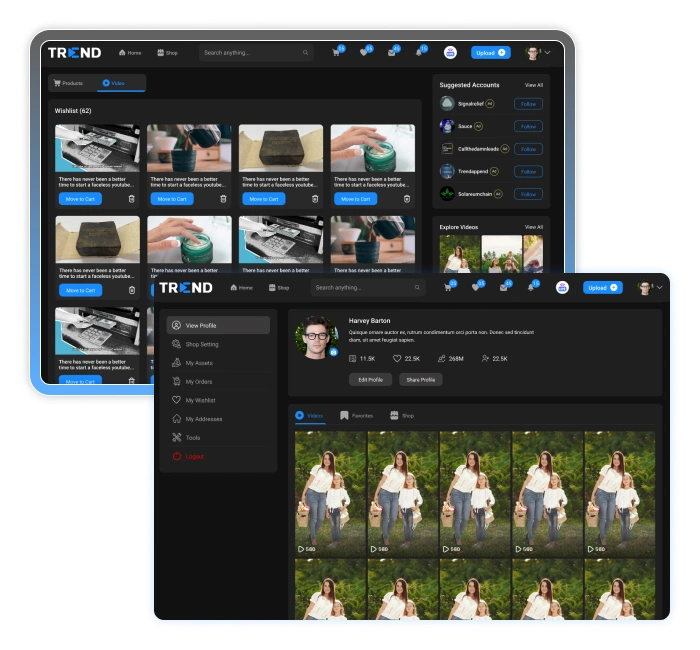Focus search field in profile window
The image size is (700, 650).
[368, 288]
